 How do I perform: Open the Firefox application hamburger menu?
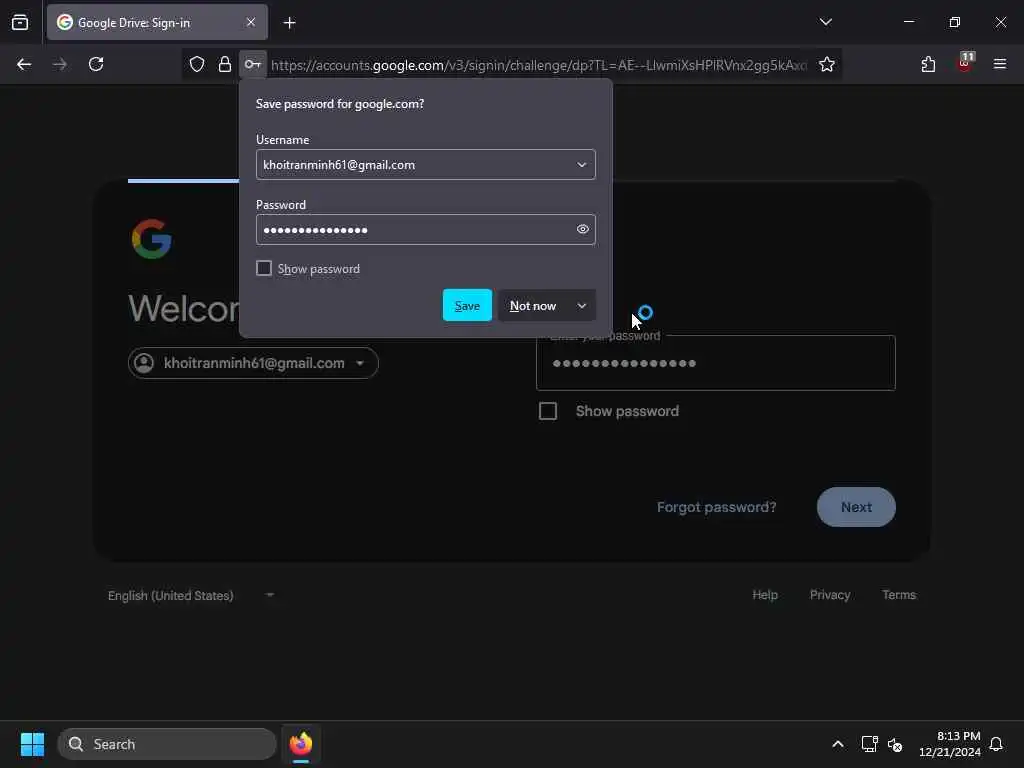[x=1000, y=64]
